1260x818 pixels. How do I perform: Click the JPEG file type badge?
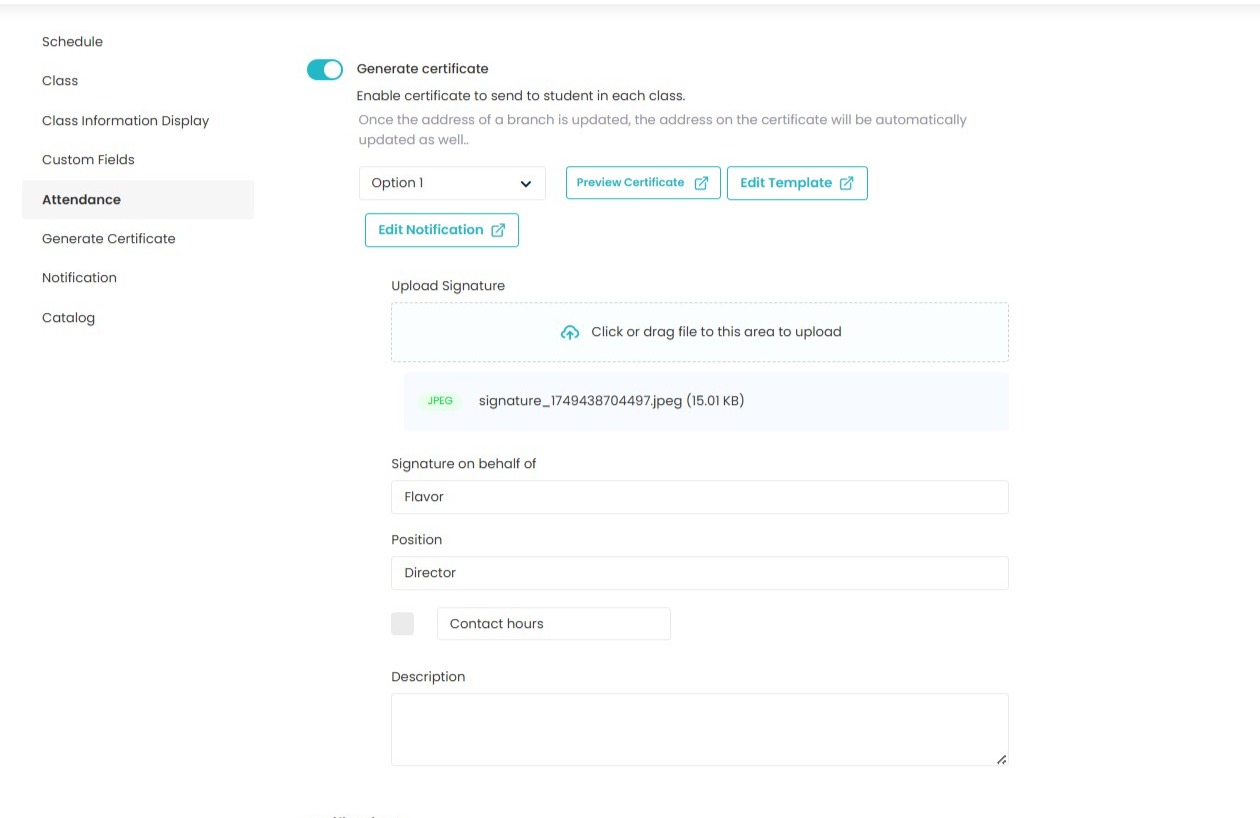pyautogui.click(x=440, y=401)
